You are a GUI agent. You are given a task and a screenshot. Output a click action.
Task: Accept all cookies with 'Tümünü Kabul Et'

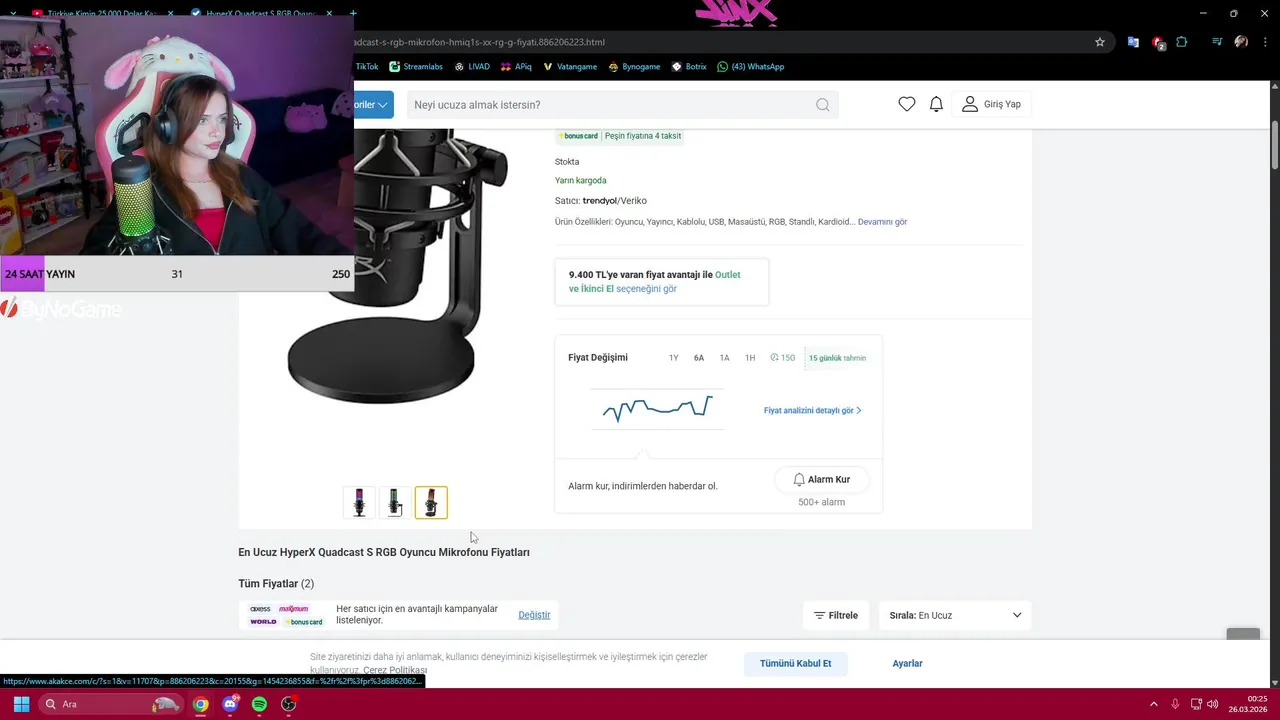click(x=796, y=664)
